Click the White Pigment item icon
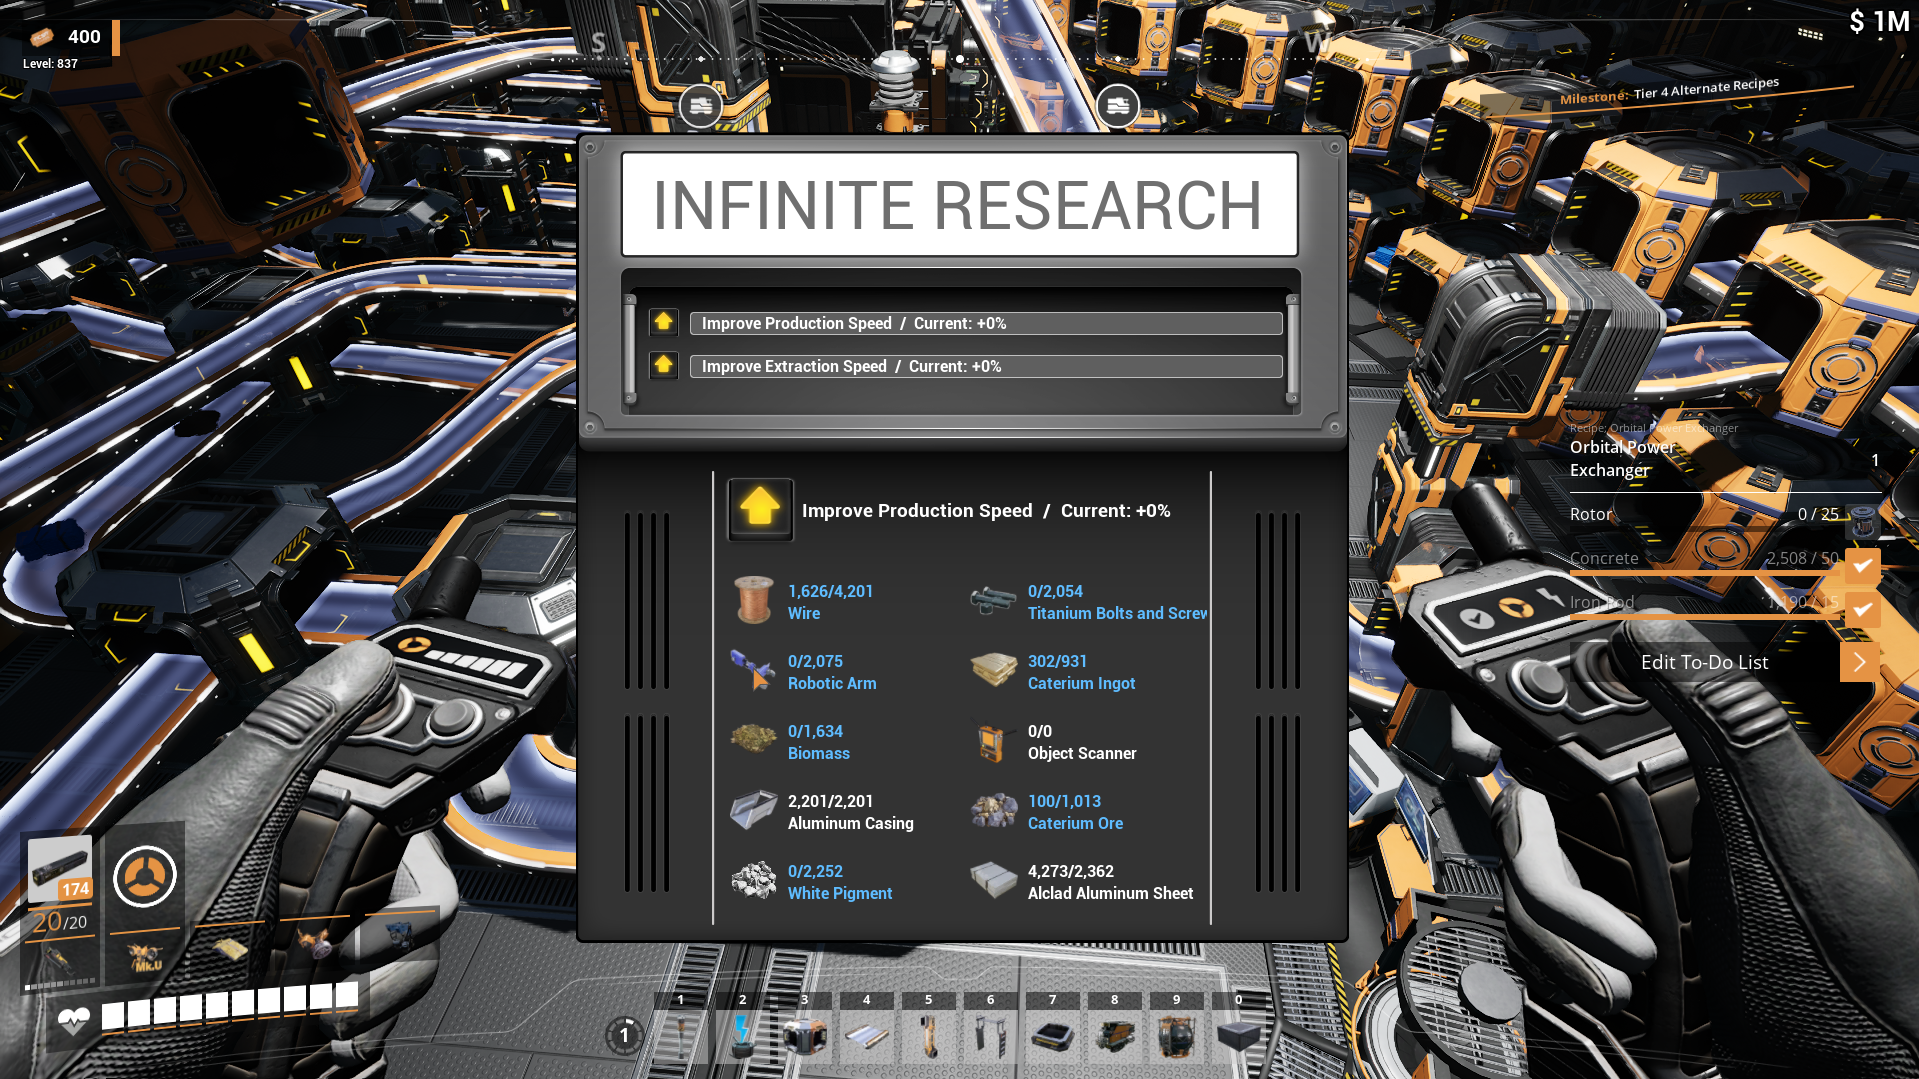 754,880
